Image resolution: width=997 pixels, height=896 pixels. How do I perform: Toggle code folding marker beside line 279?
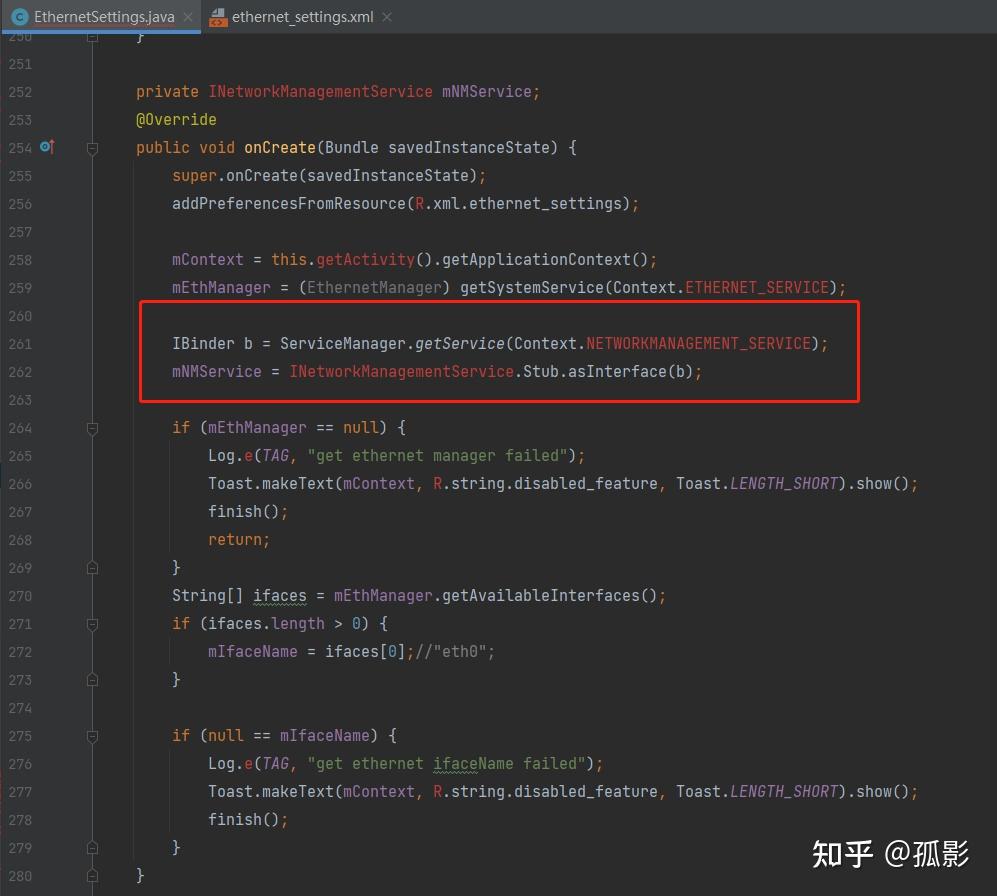click(x=92, y=847)
